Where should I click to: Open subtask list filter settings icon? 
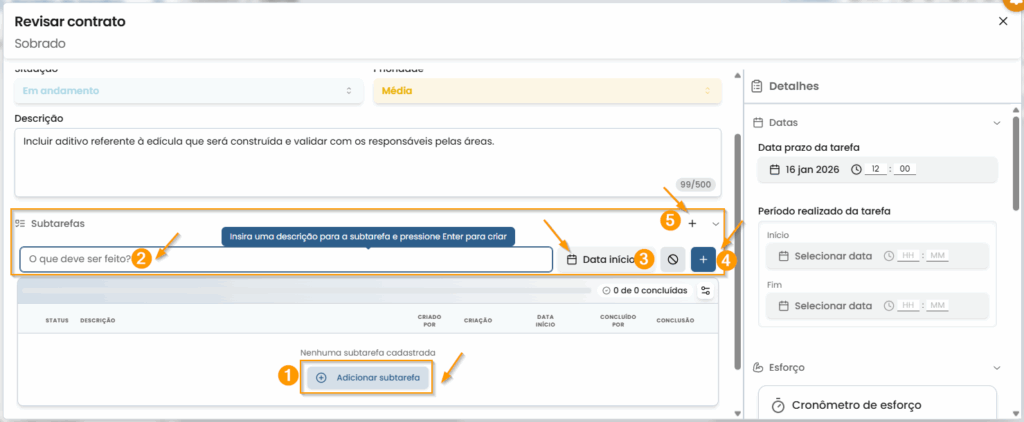coord(705,291)
